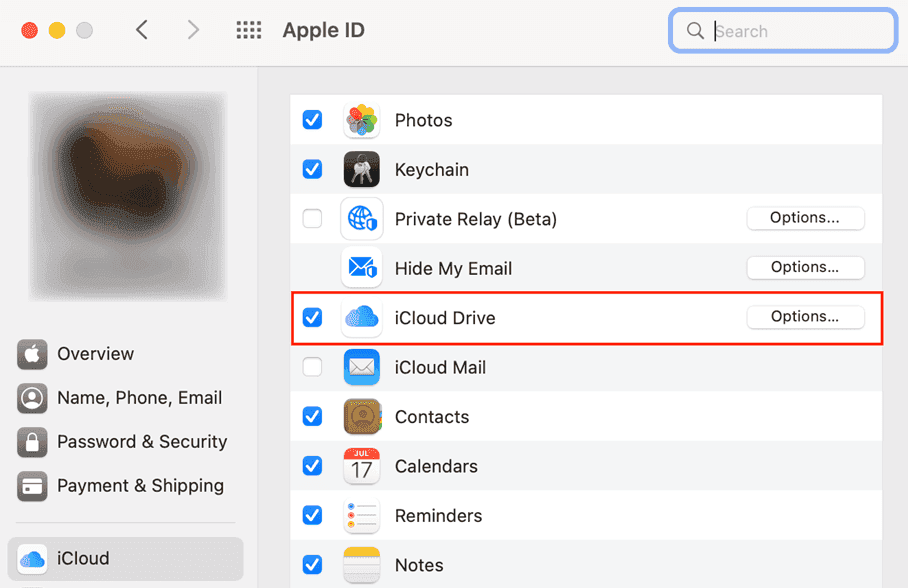Click the iCloud Drive label
Image resolution: width=908 pixels, height=588 pixels.
pos(445,318)
